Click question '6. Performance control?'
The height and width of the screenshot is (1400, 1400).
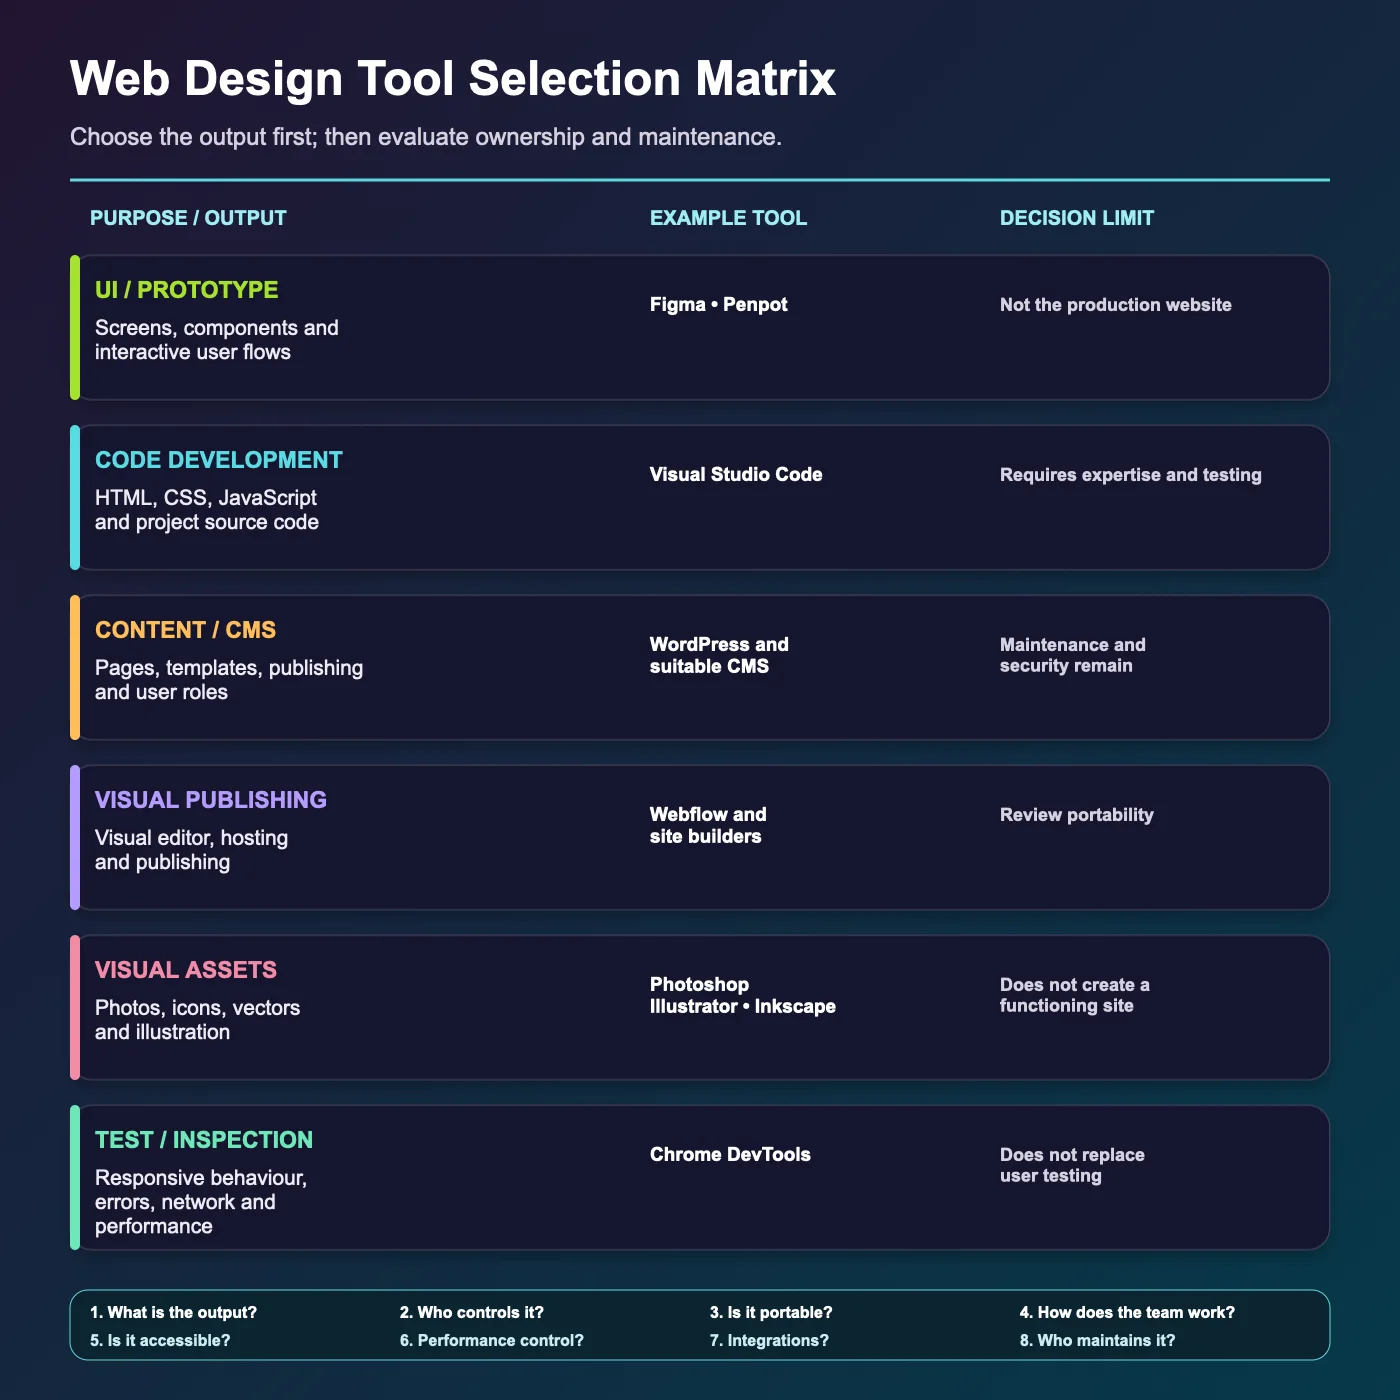tap(492, 1341)
